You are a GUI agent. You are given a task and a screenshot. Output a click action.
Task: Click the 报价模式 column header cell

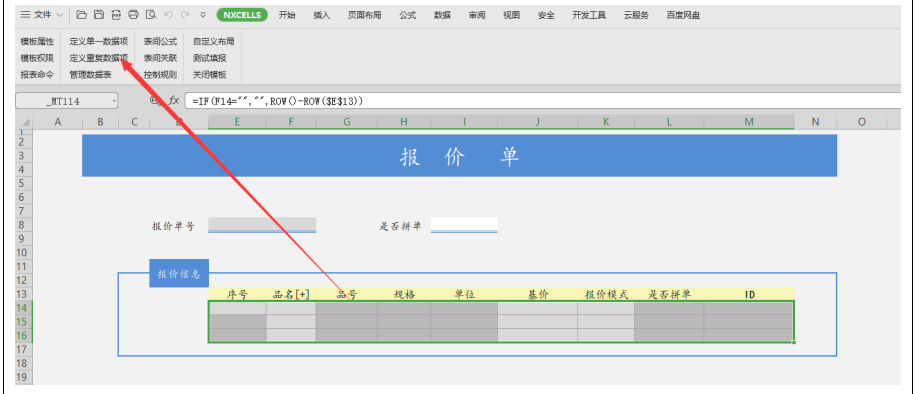coord(606,294)
